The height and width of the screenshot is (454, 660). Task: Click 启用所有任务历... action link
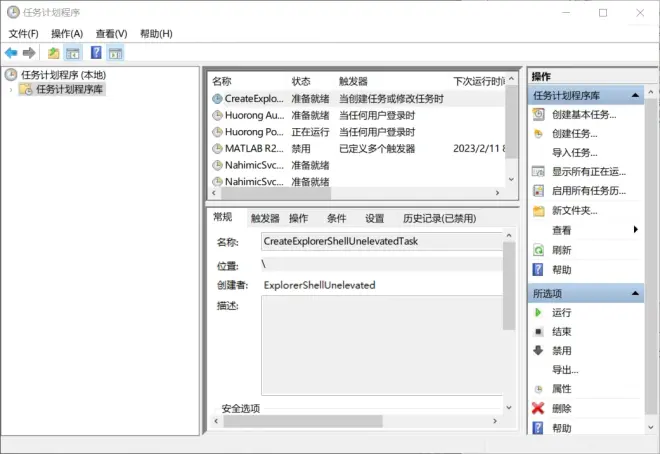pyautogui.click(x=589, y=191)
